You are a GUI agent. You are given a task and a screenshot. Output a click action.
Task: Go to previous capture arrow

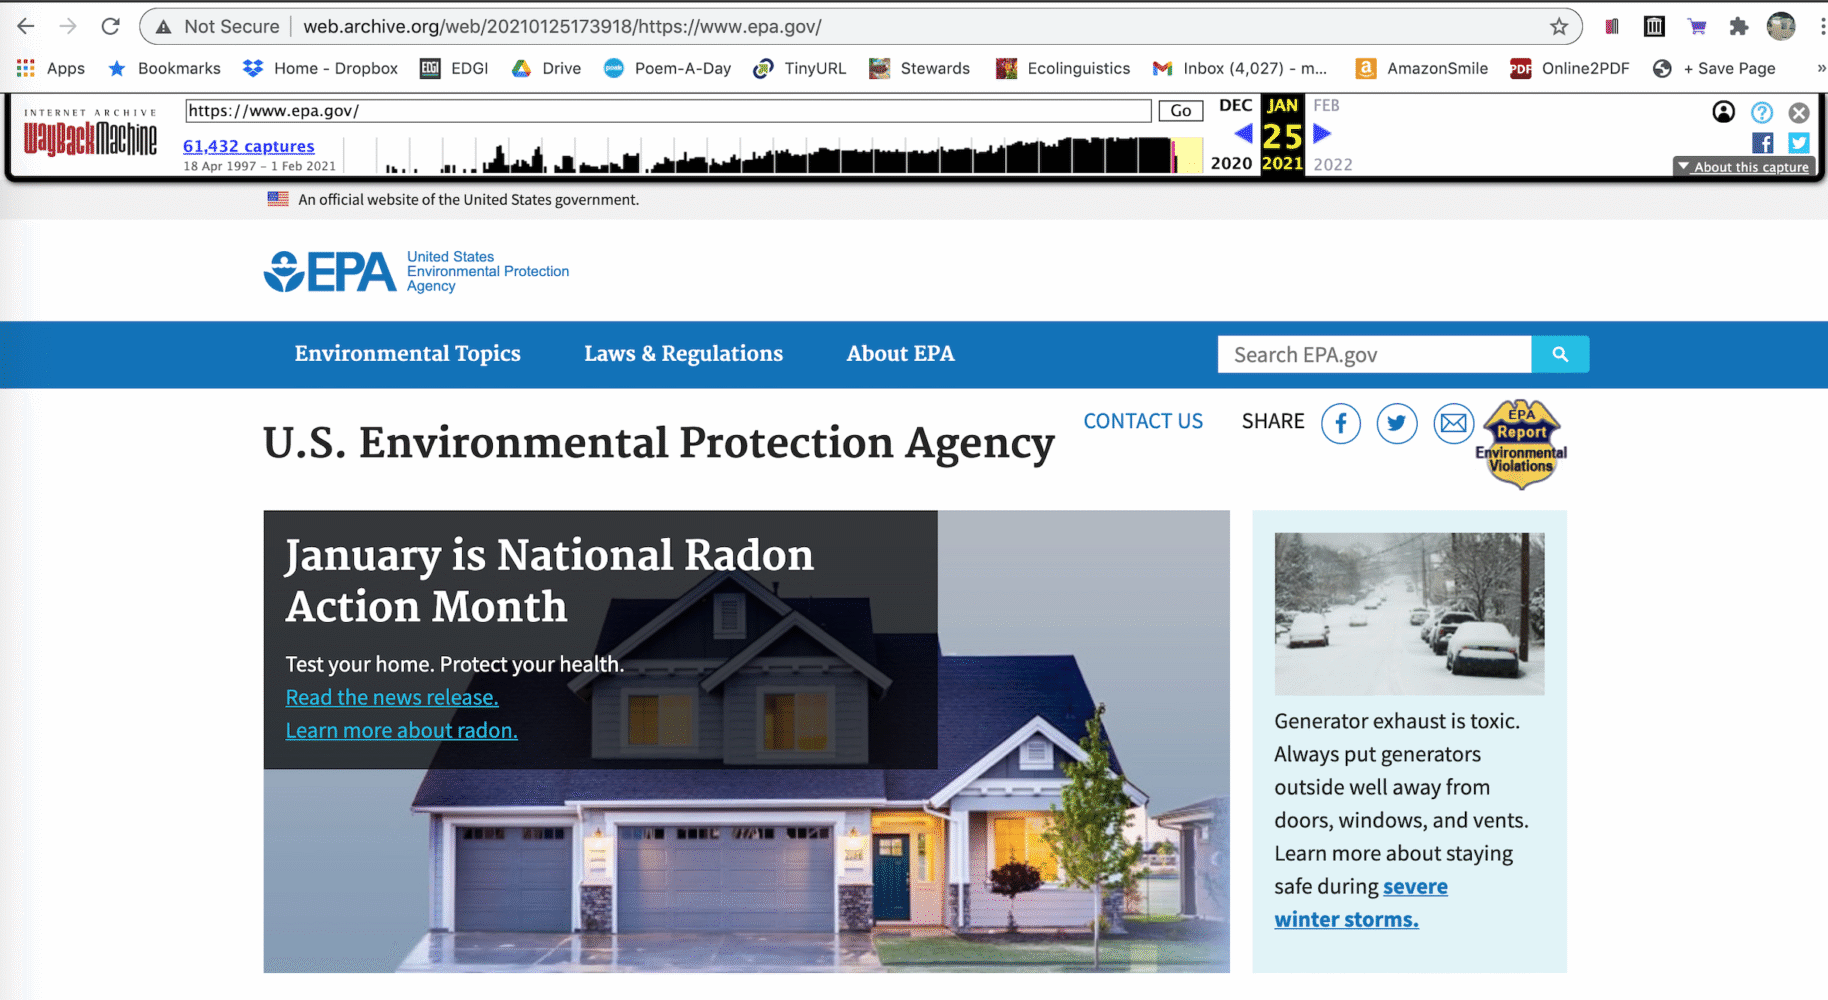point(1243,133)
